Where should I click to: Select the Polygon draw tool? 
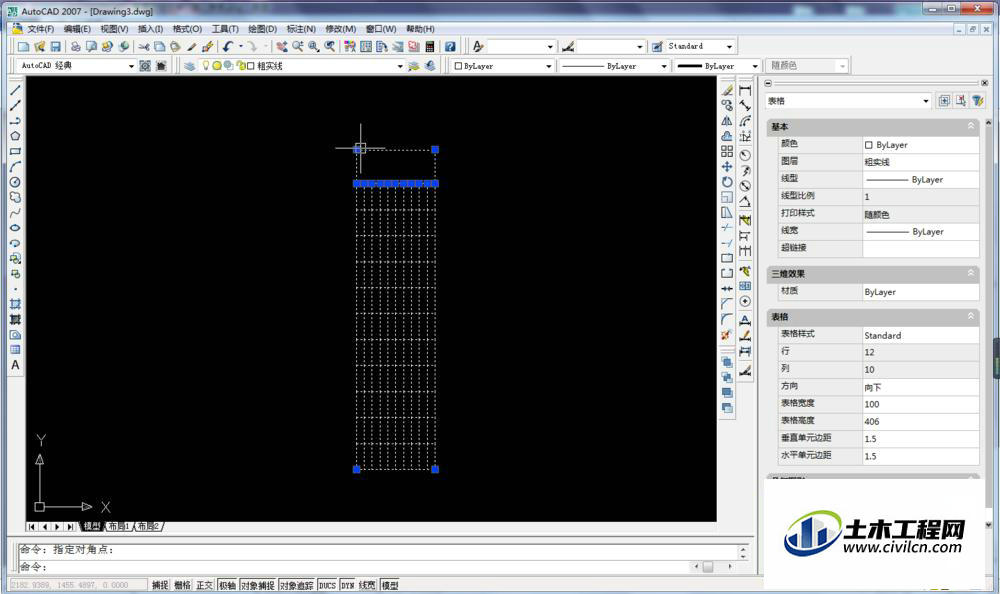(x=15, y=136)
